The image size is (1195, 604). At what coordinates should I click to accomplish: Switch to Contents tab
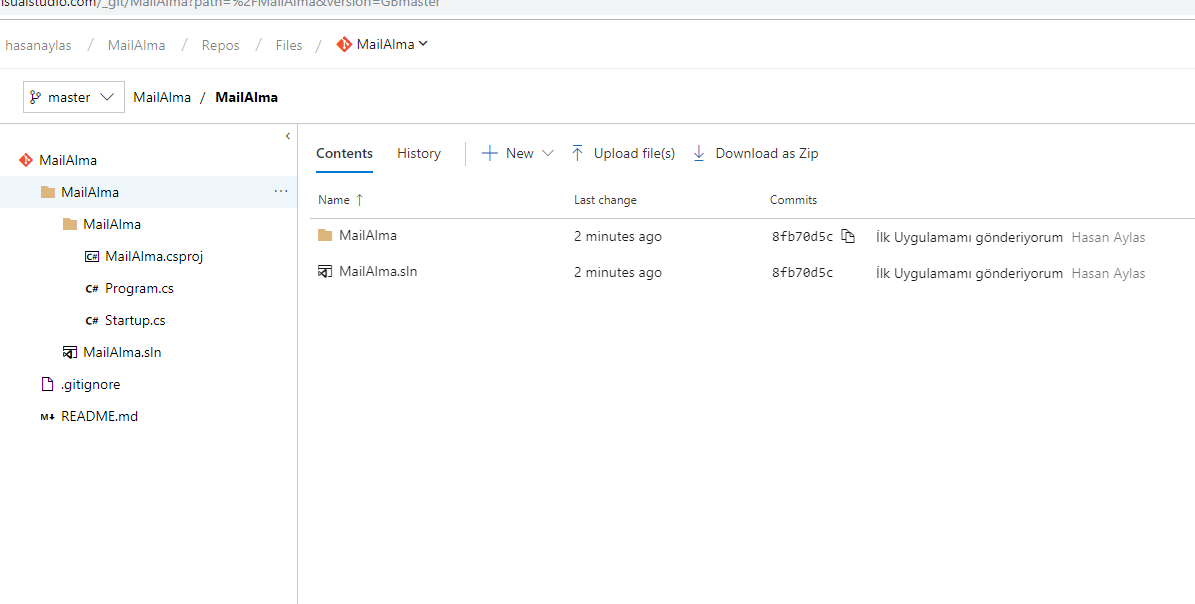tap(344, 153)
